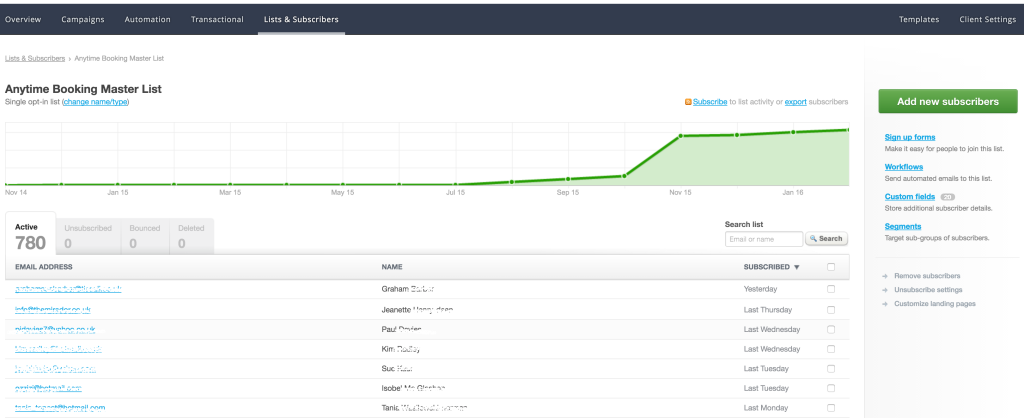Screen dimensions: 1024x418
Task: Tick the checkbox in Sue's row
Action: click(831, 368)
